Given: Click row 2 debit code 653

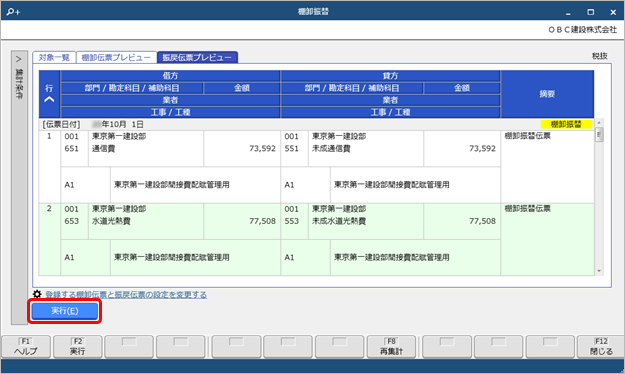Looking at the screenshot, I should click(72, 221).
